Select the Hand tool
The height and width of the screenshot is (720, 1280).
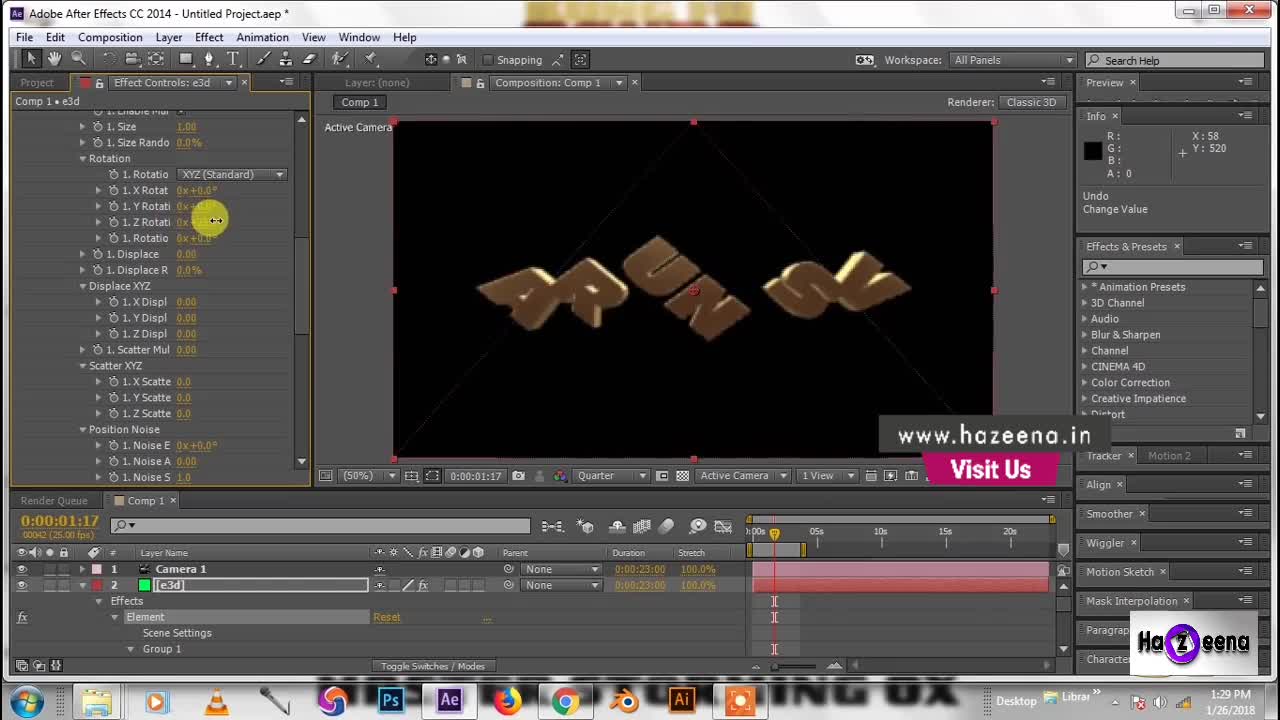[55, 60]
